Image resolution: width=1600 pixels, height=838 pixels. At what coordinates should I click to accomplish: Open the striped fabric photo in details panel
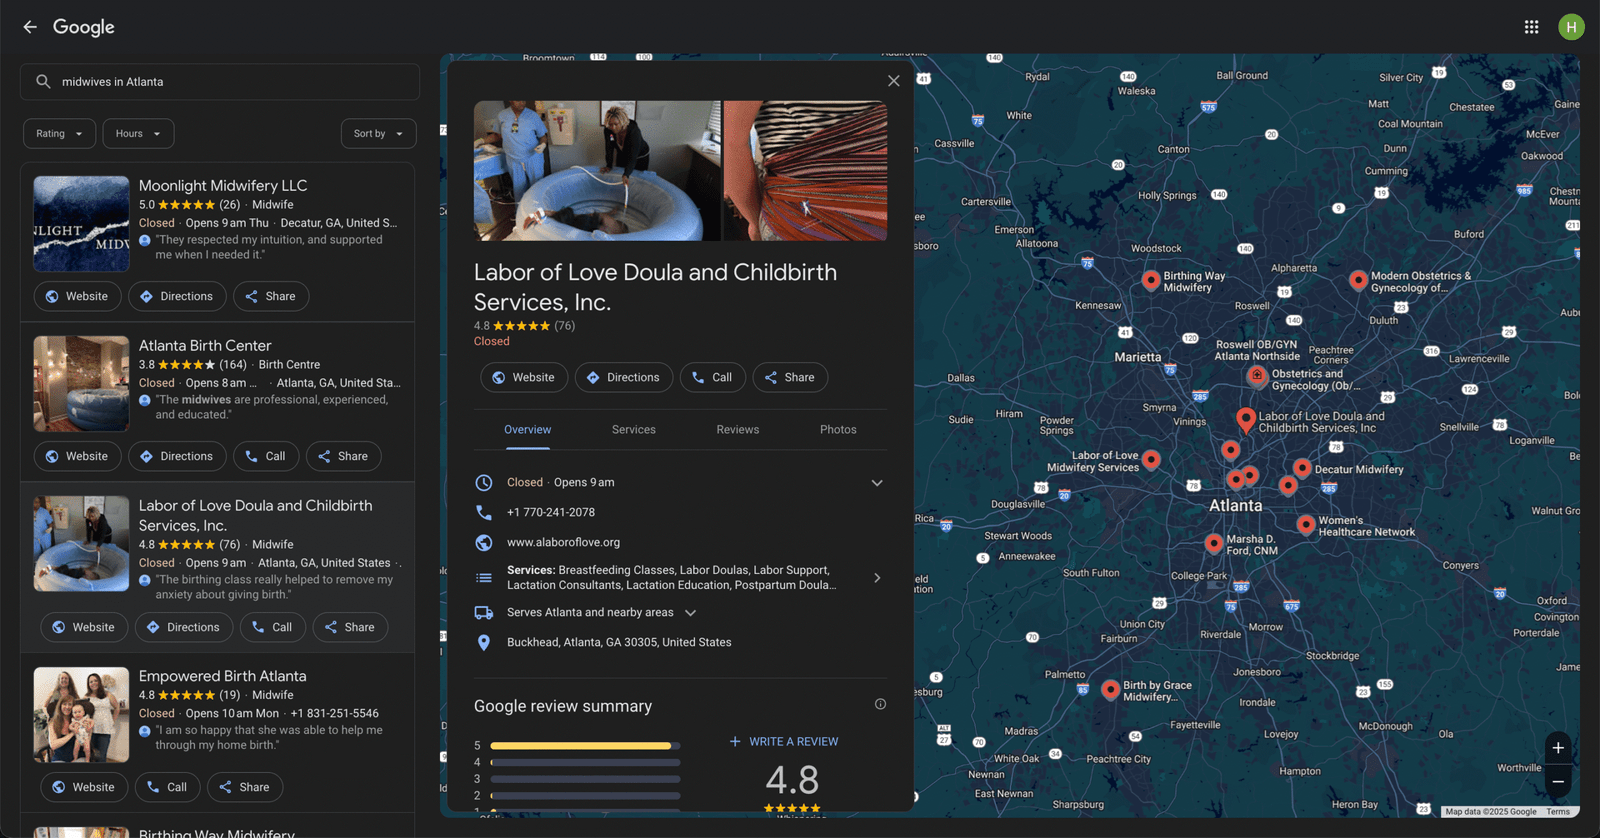point(805,171)
